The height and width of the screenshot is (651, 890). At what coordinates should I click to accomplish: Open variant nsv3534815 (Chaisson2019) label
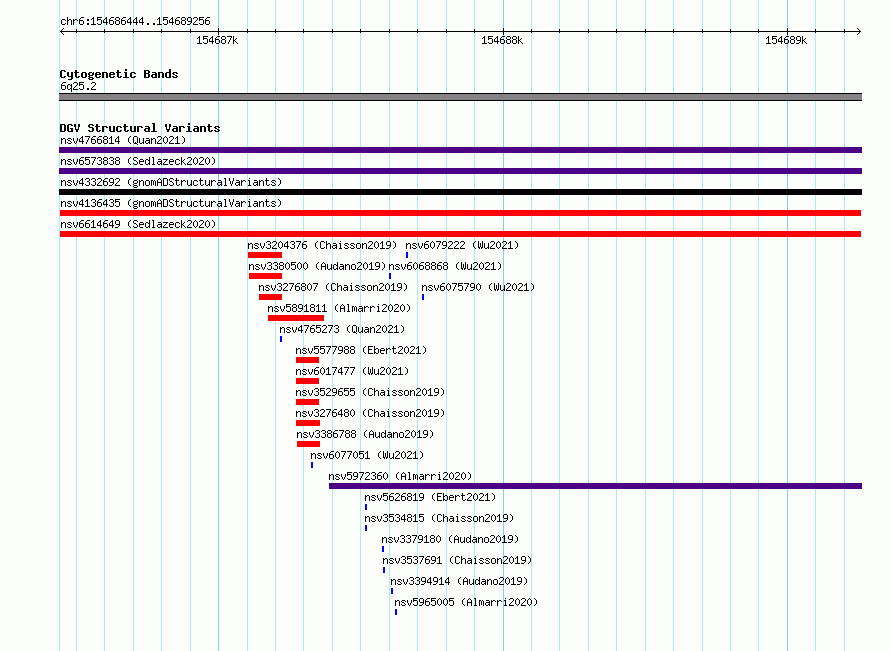[439, 518]
